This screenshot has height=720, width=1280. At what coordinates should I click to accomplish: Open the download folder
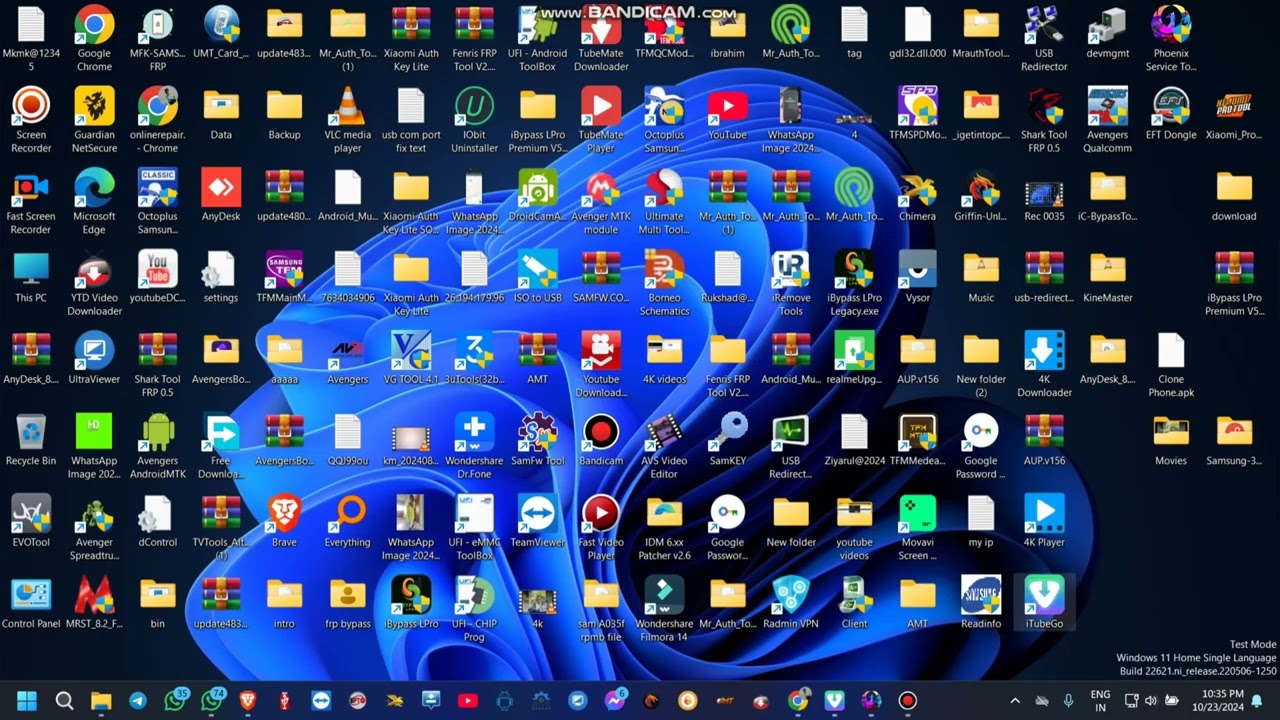1234,196
